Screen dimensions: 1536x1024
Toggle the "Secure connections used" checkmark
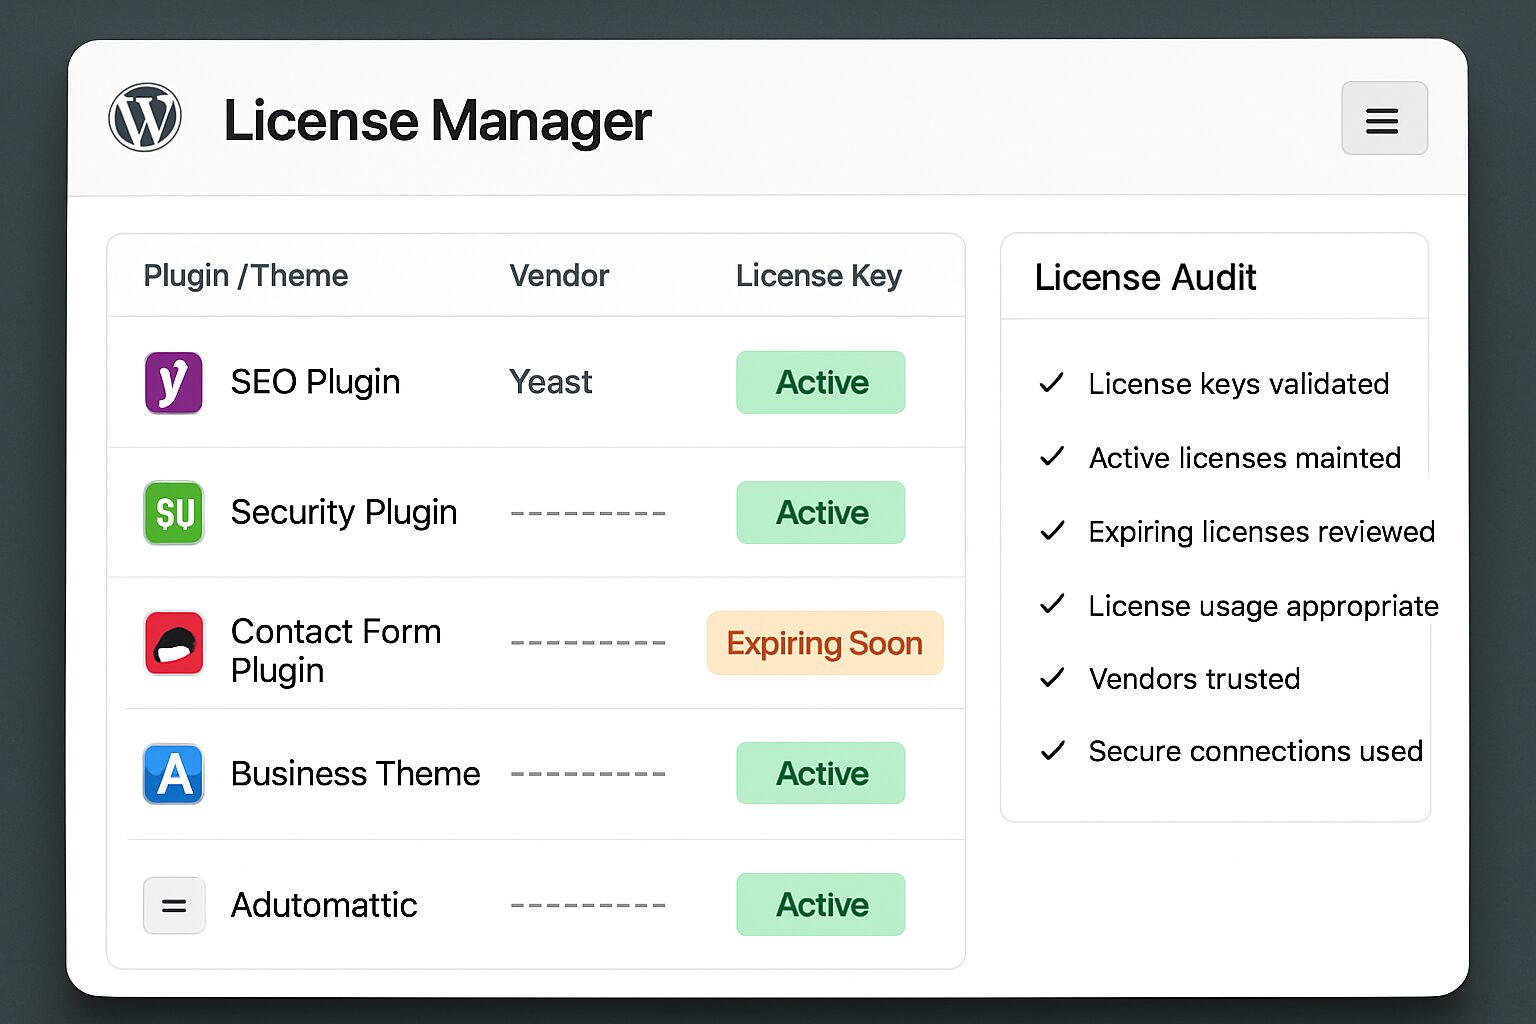[x=1052, y=751]
